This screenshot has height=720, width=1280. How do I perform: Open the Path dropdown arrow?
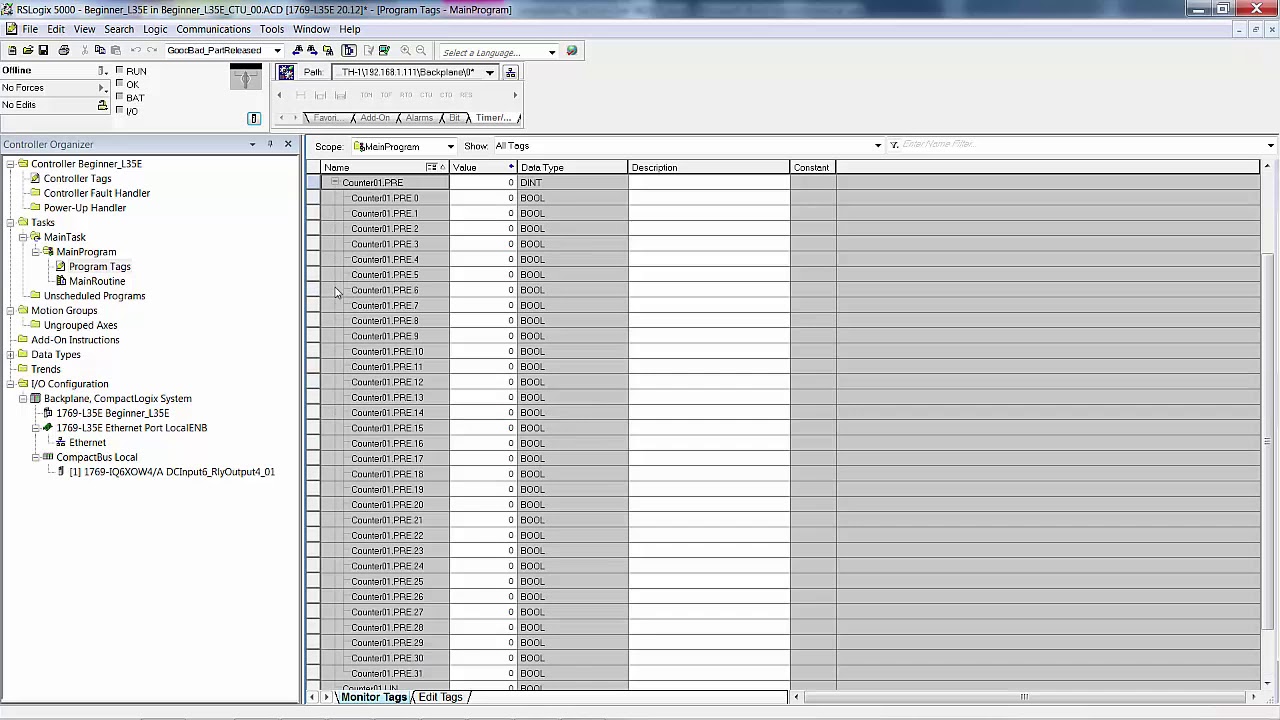490,72
